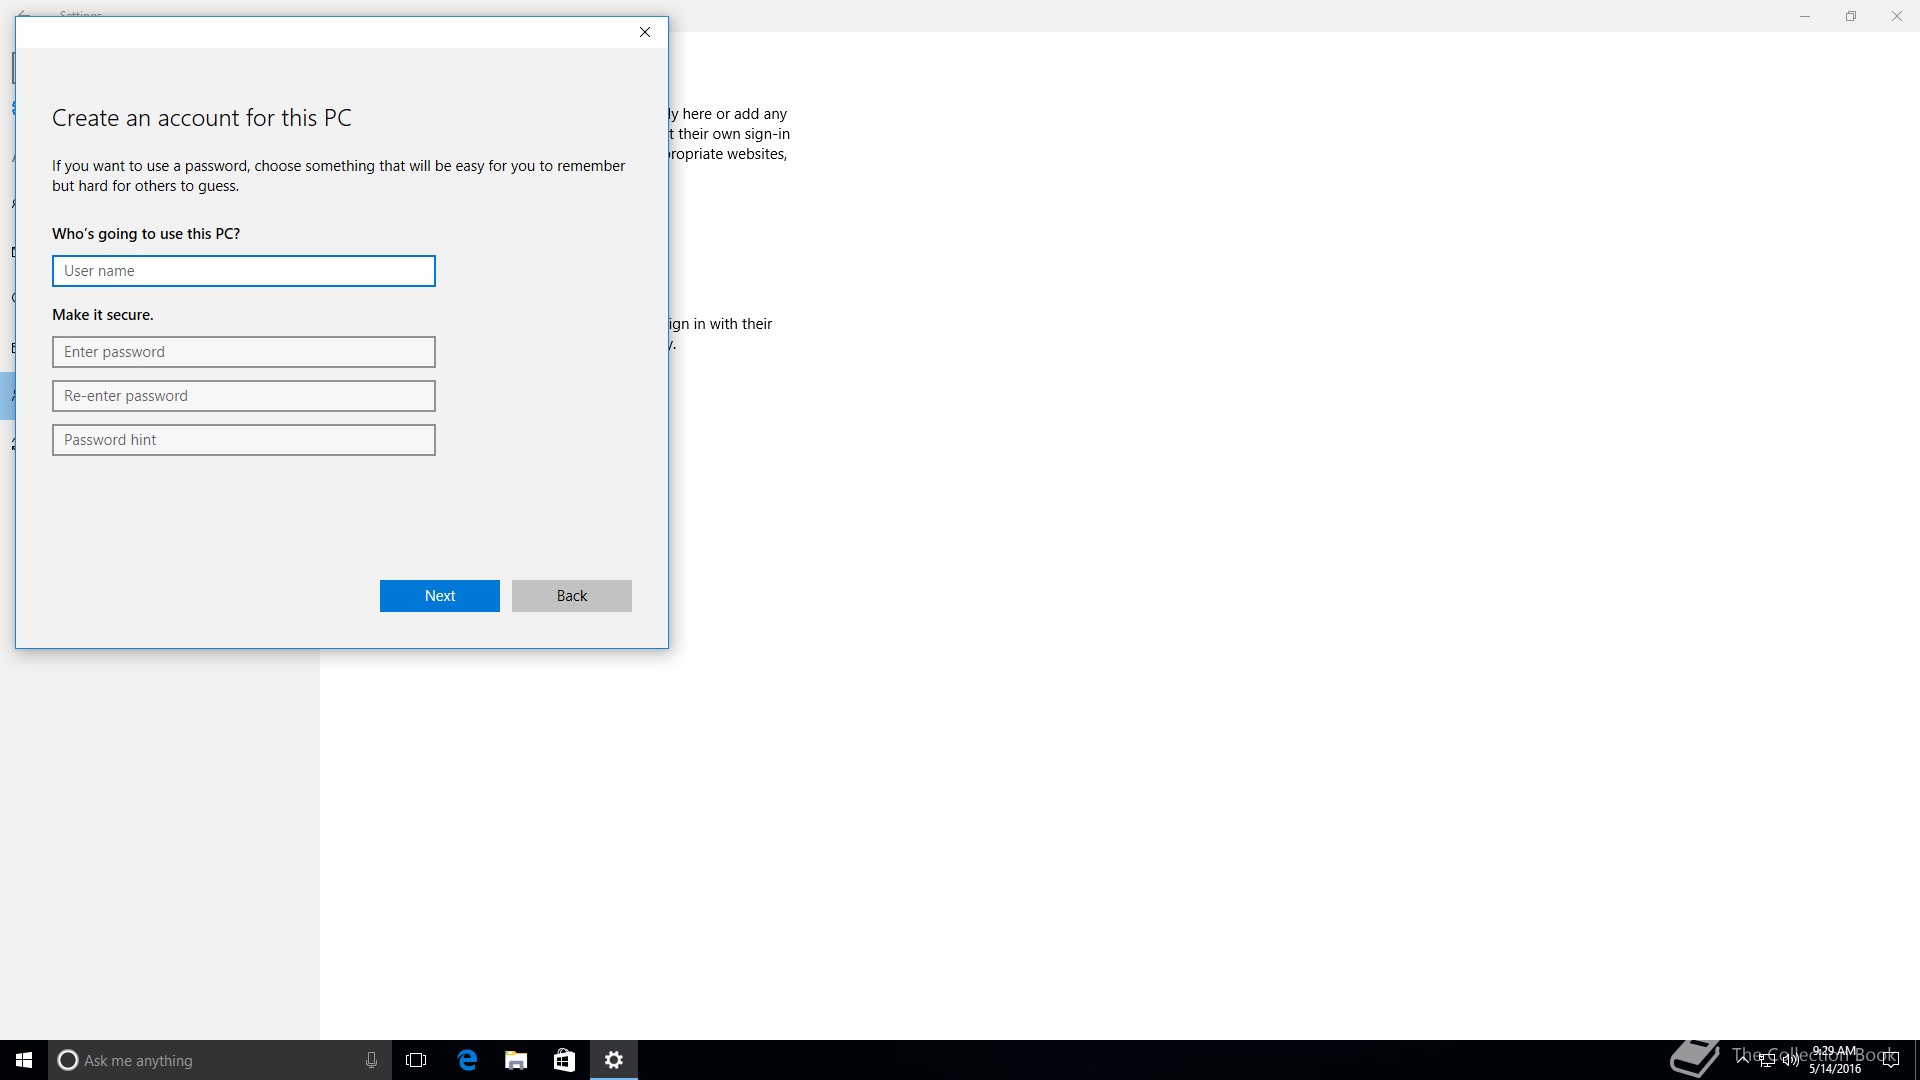
Task: Open the Windows Store taskbar icon
Action: coord(564,1060)
